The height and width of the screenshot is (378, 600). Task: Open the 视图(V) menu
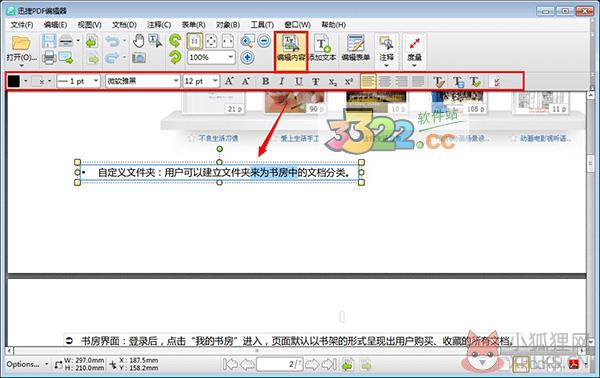click(x=90, y=25)
